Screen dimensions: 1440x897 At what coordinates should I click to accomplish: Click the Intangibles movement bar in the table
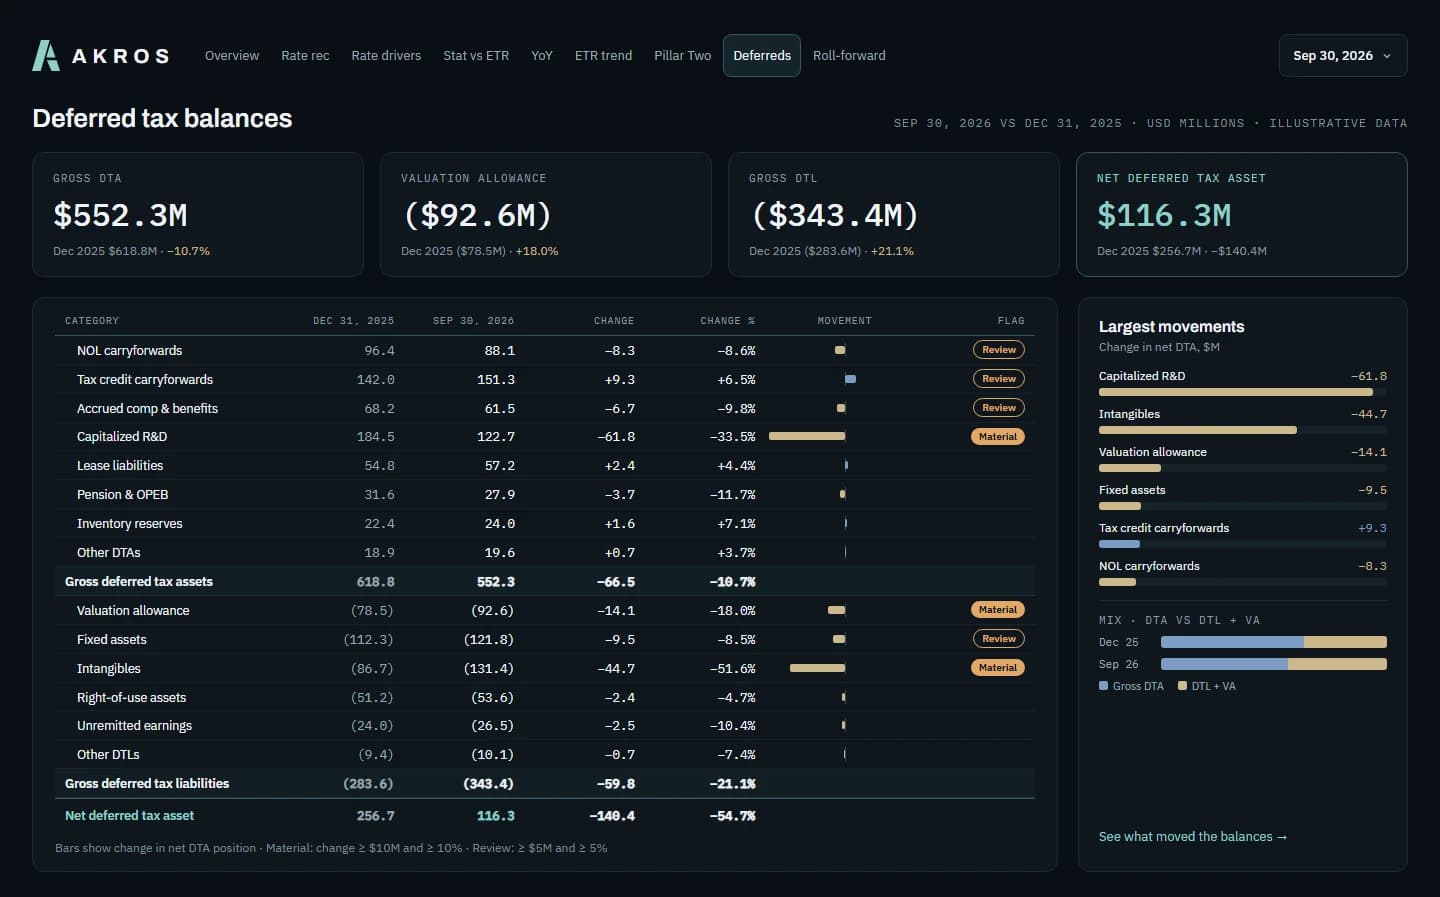point(818,668)
